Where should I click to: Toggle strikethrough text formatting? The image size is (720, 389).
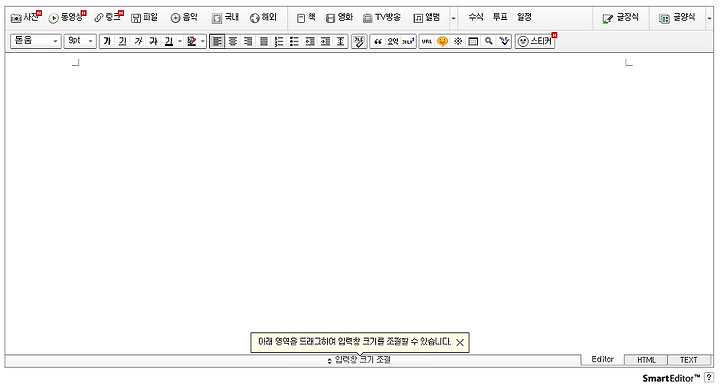[153, 41]
